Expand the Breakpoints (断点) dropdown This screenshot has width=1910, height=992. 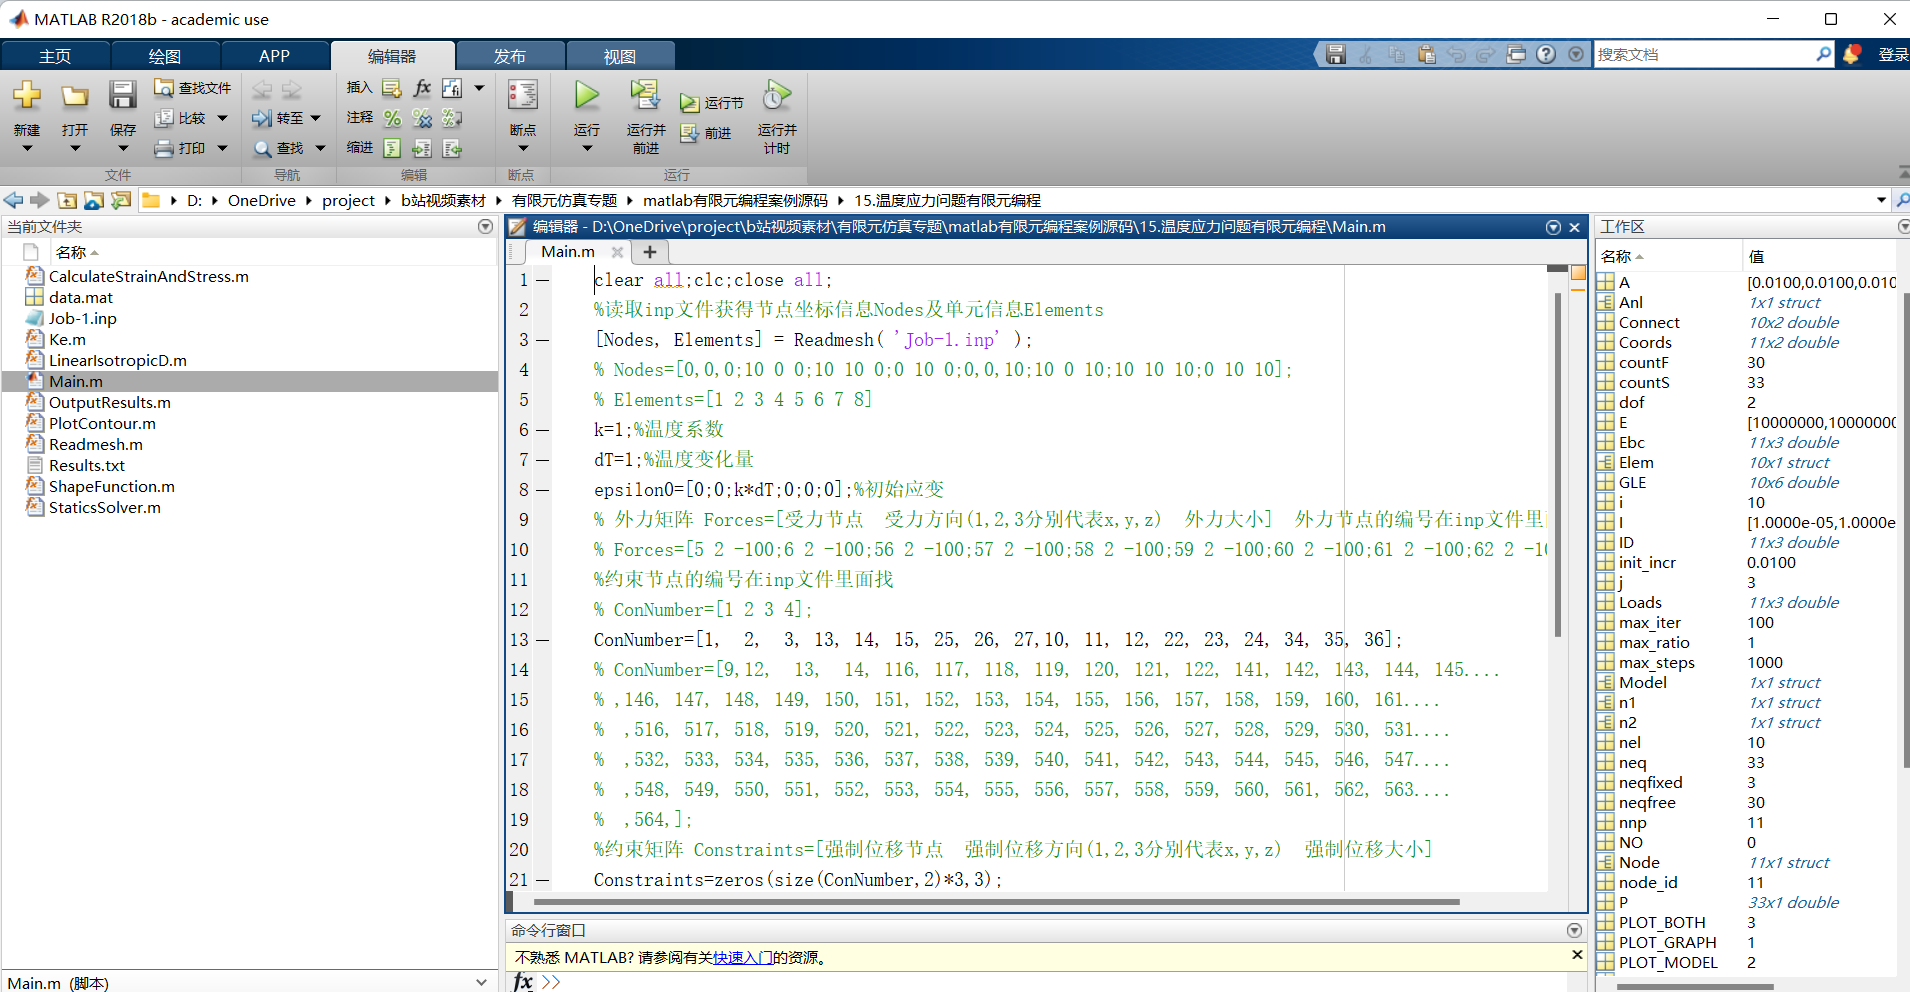point(522,149)
